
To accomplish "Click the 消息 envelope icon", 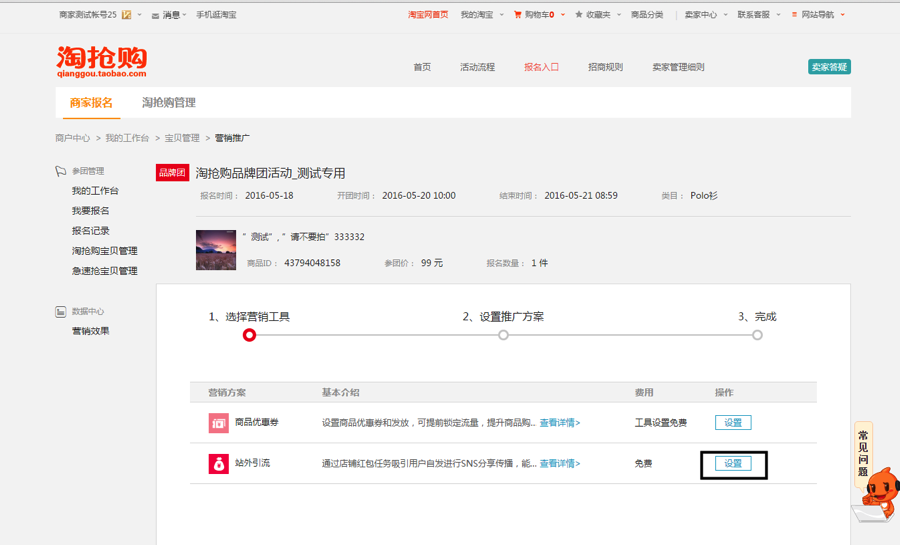I will tap(155, 15).
